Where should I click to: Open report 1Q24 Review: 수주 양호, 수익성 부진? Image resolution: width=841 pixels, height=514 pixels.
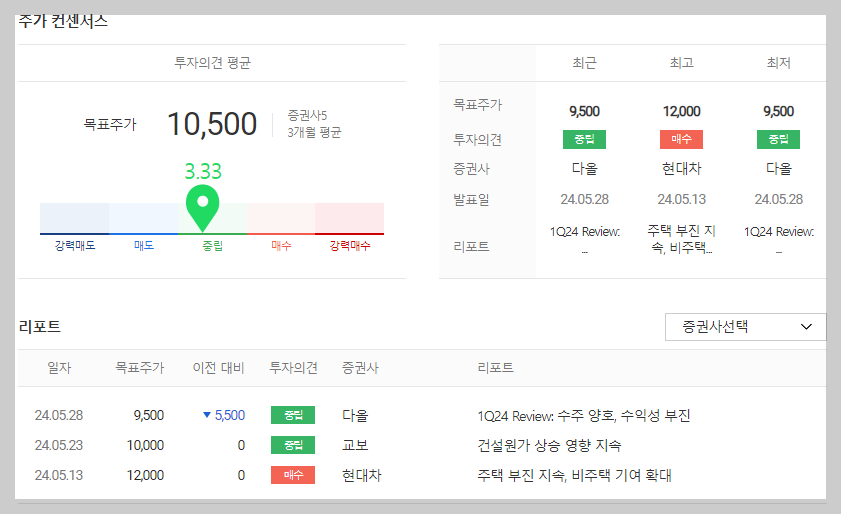pyautogui.click(x=584, y=416)
